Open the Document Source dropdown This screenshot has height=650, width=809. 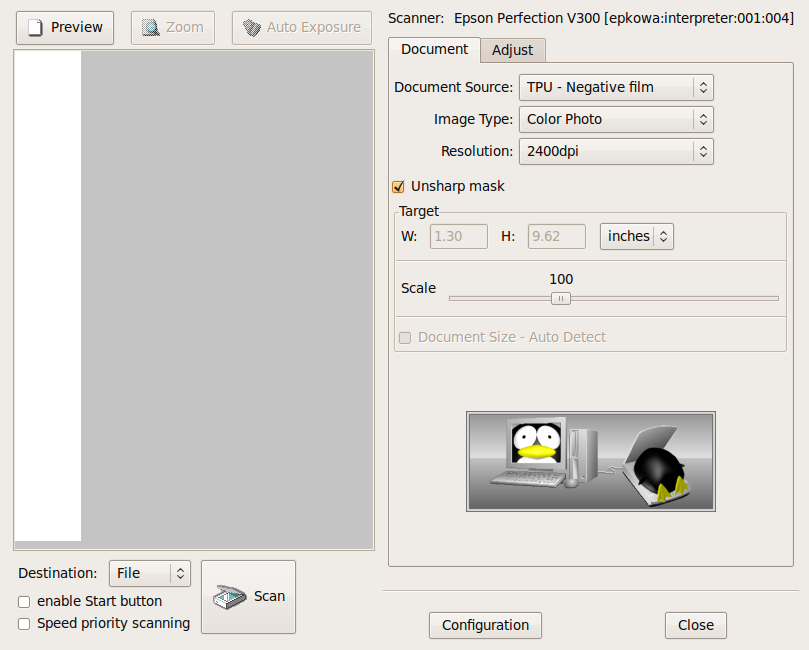(x=616, y=88)
